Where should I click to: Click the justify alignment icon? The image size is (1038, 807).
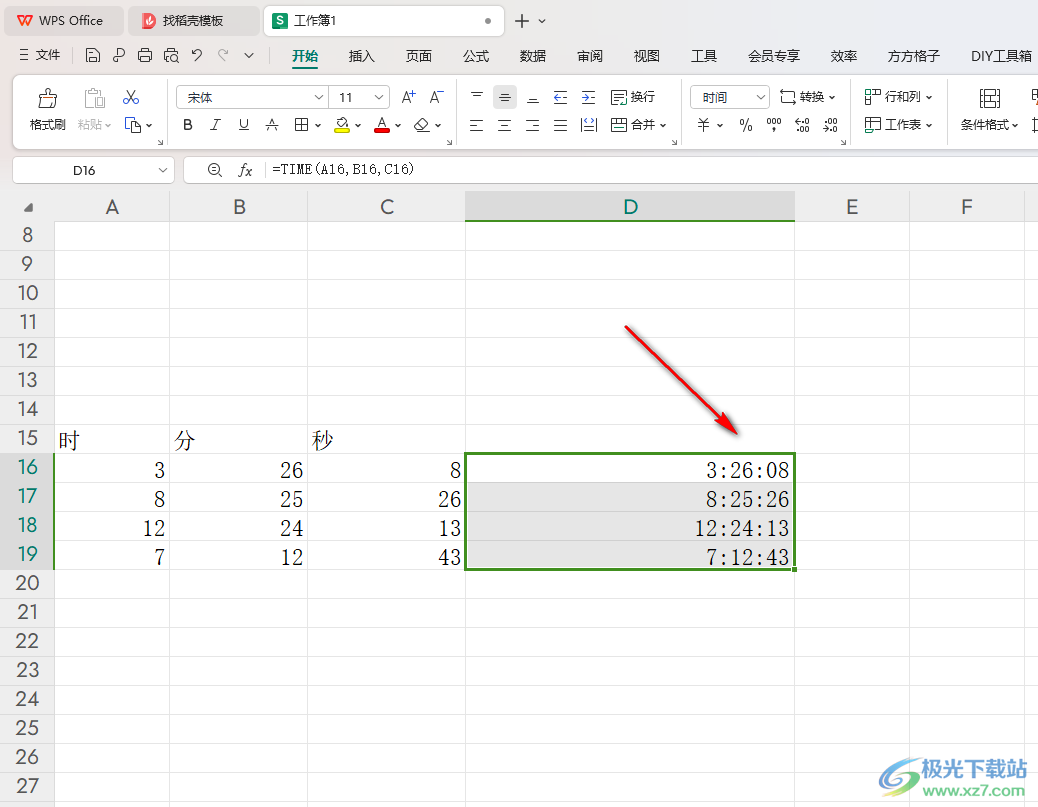click(561, 124)
